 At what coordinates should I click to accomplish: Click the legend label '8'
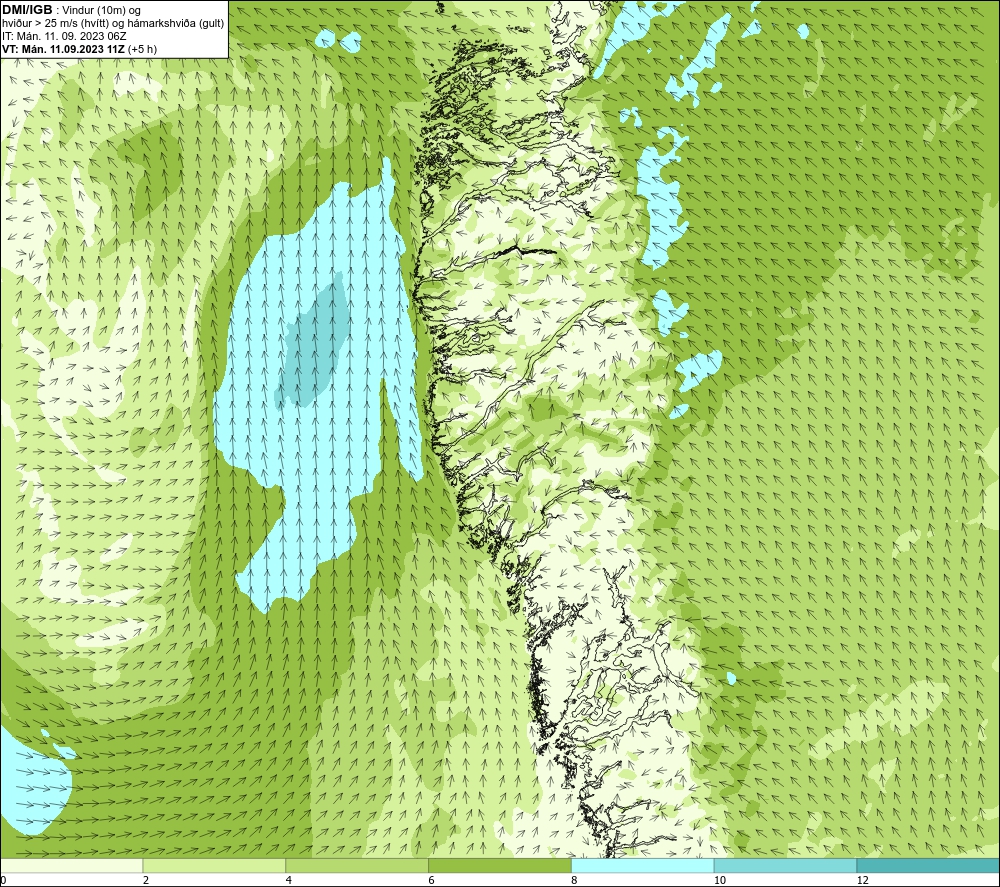pos(575,881)
